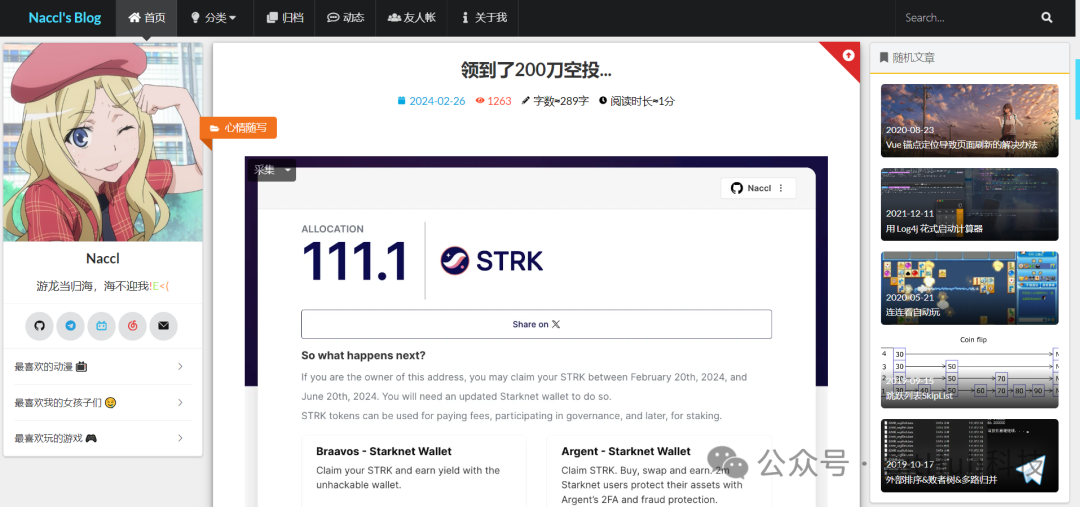Image resolution: width=1080 pixels, height=507 pixels.
Task: Expand 最喜欢玩的游戏 section
Action: pos(103,438)
